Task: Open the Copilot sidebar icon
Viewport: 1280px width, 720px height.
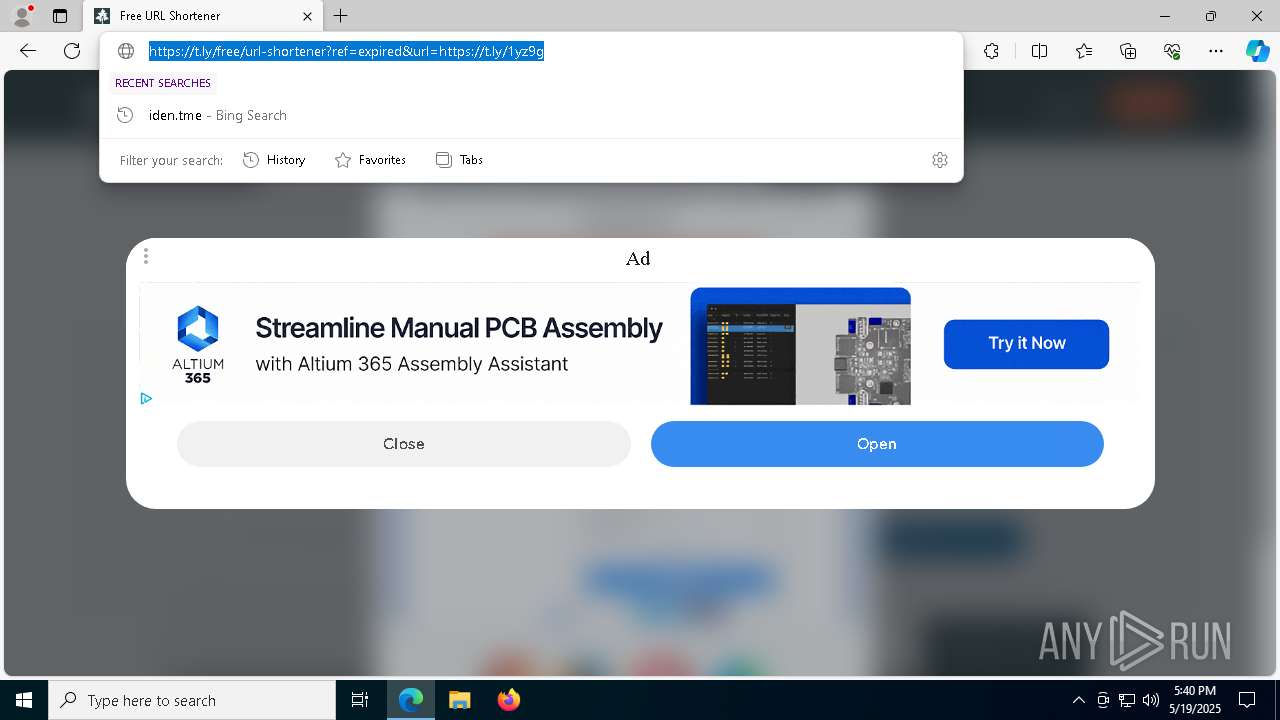Action: 1257,51
